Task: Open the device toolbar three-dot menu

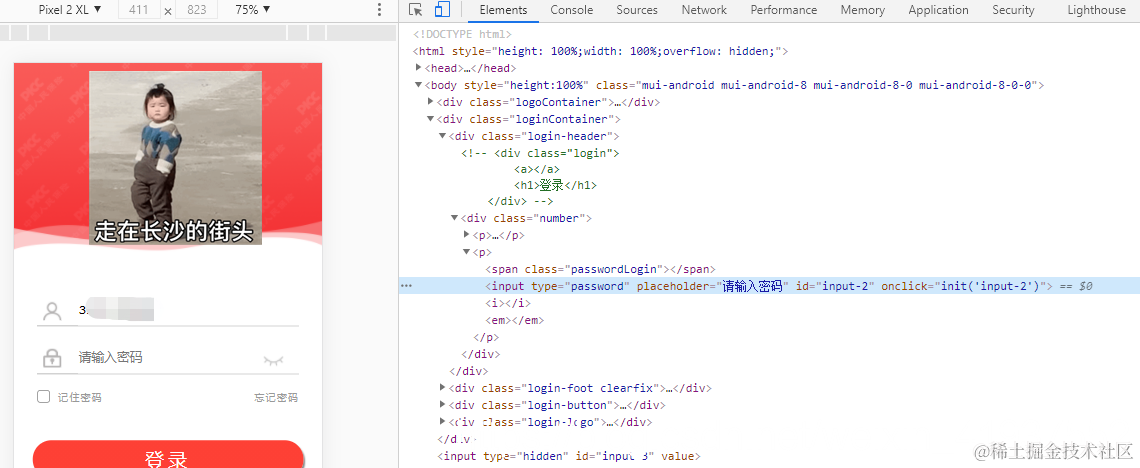Action: tap(380, 10)
